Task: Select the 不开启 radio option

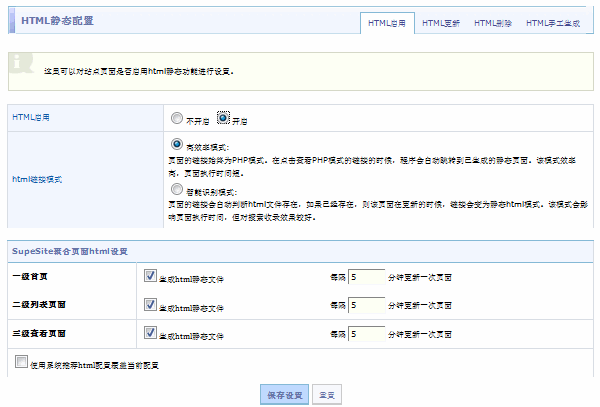Action: [x=177, y=118]
